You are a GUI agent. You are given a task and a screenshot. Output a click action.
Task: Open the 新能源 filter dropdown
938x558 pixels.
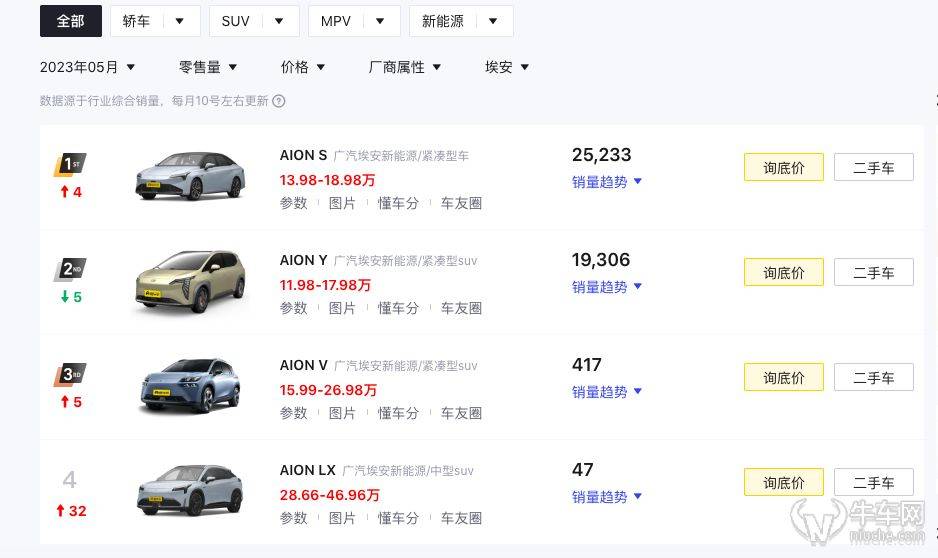460,21
